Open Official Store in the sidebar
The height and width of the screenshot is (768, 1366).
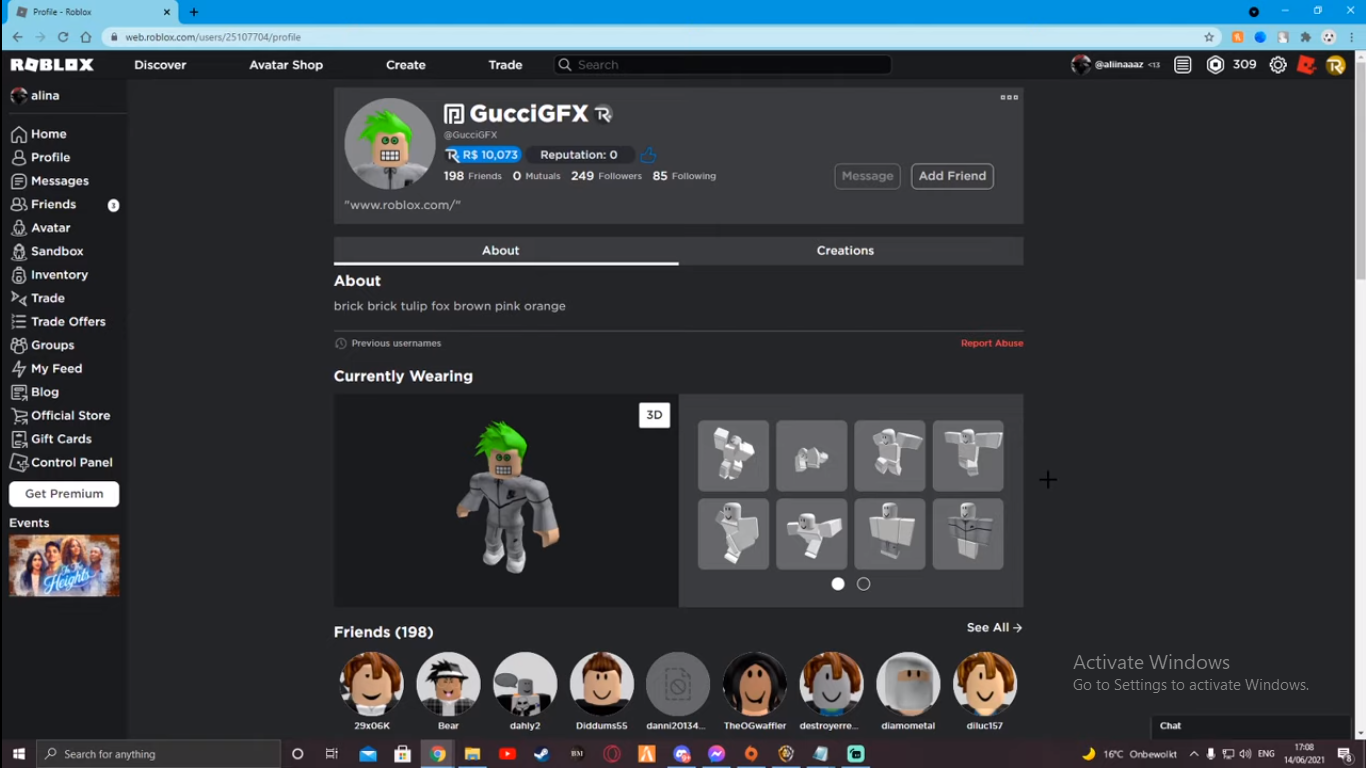(60, 416)
